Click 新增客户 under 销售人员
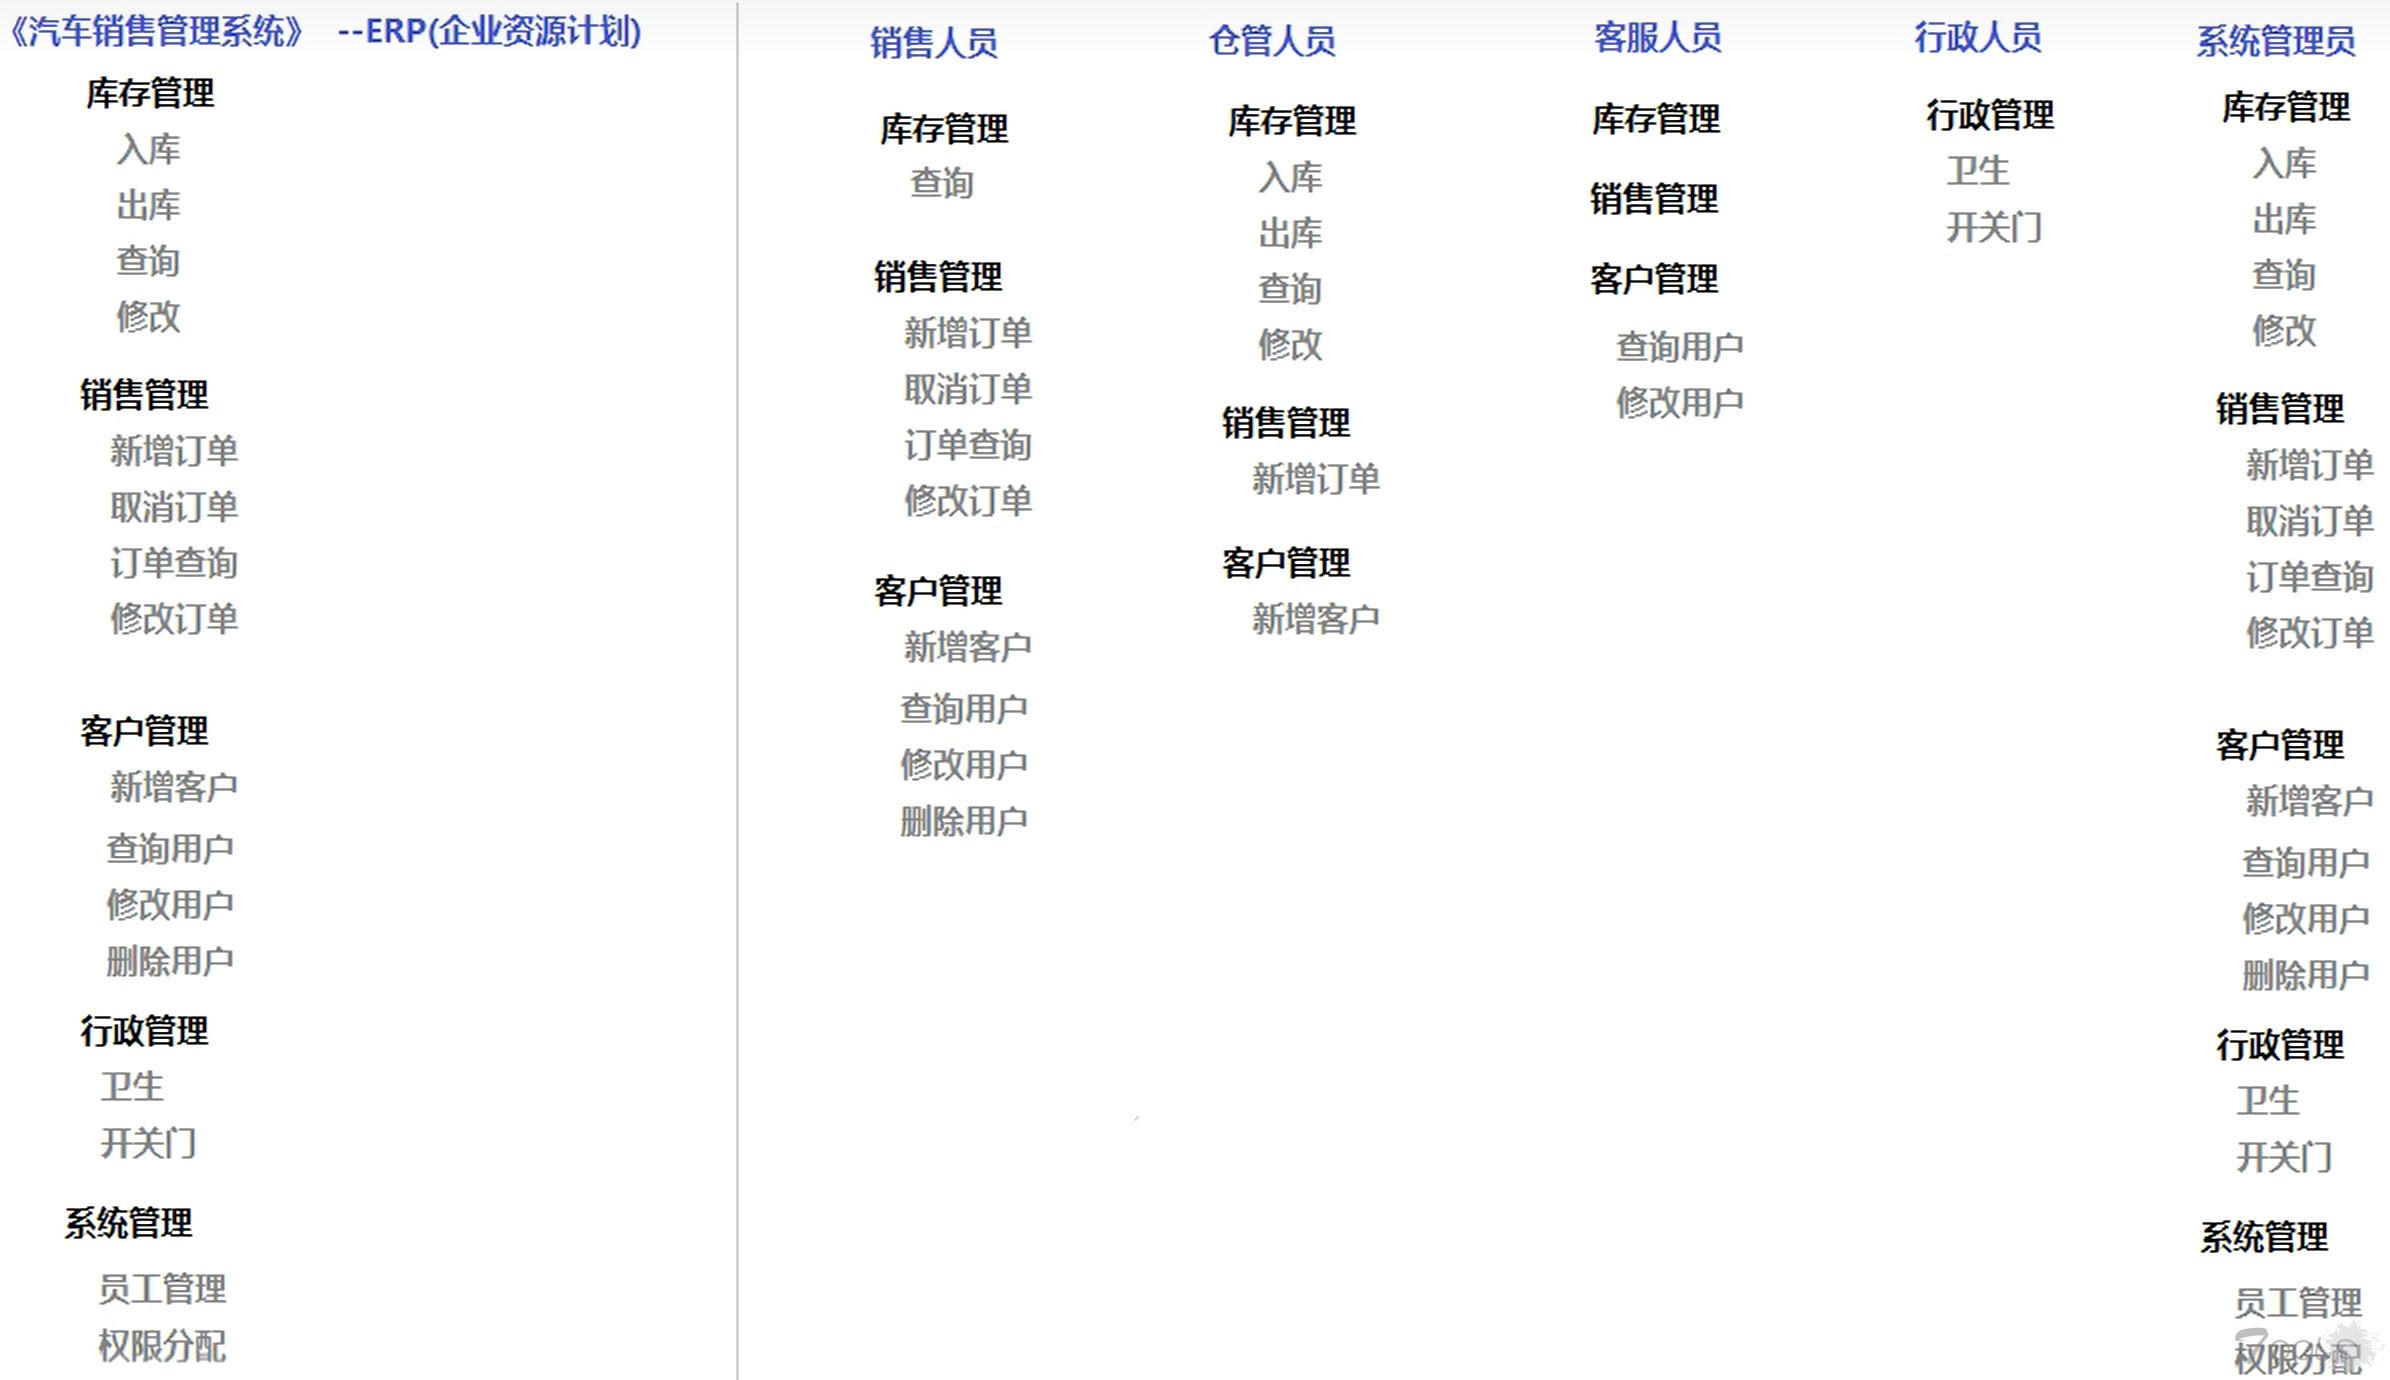 [968, 647]
